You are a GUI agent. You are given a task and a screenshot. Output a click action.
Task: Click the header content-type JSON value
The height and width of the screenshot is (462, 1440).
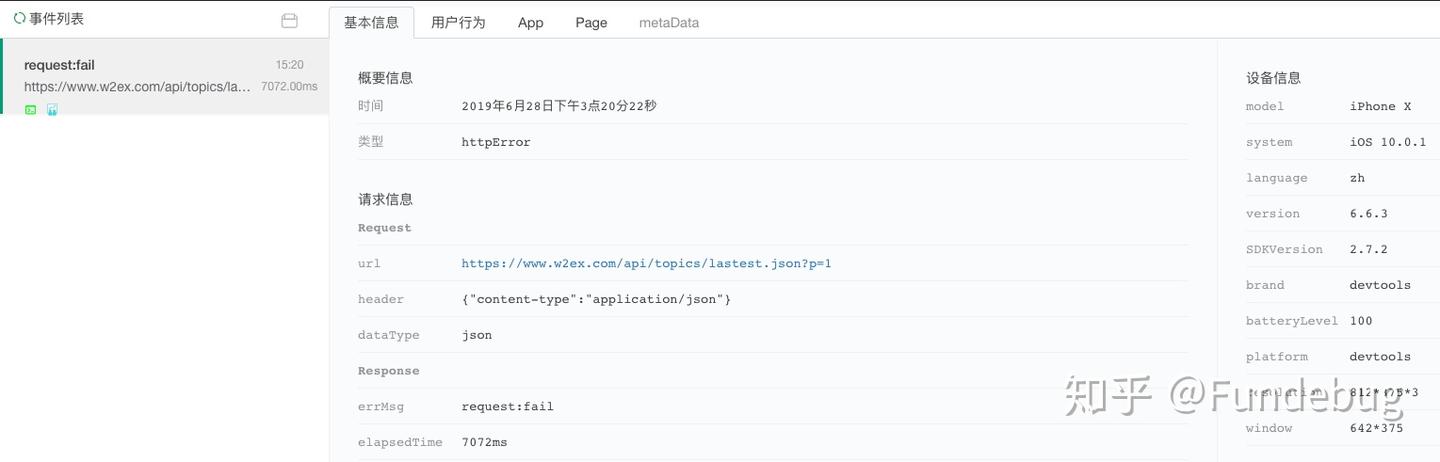(596, 300)
